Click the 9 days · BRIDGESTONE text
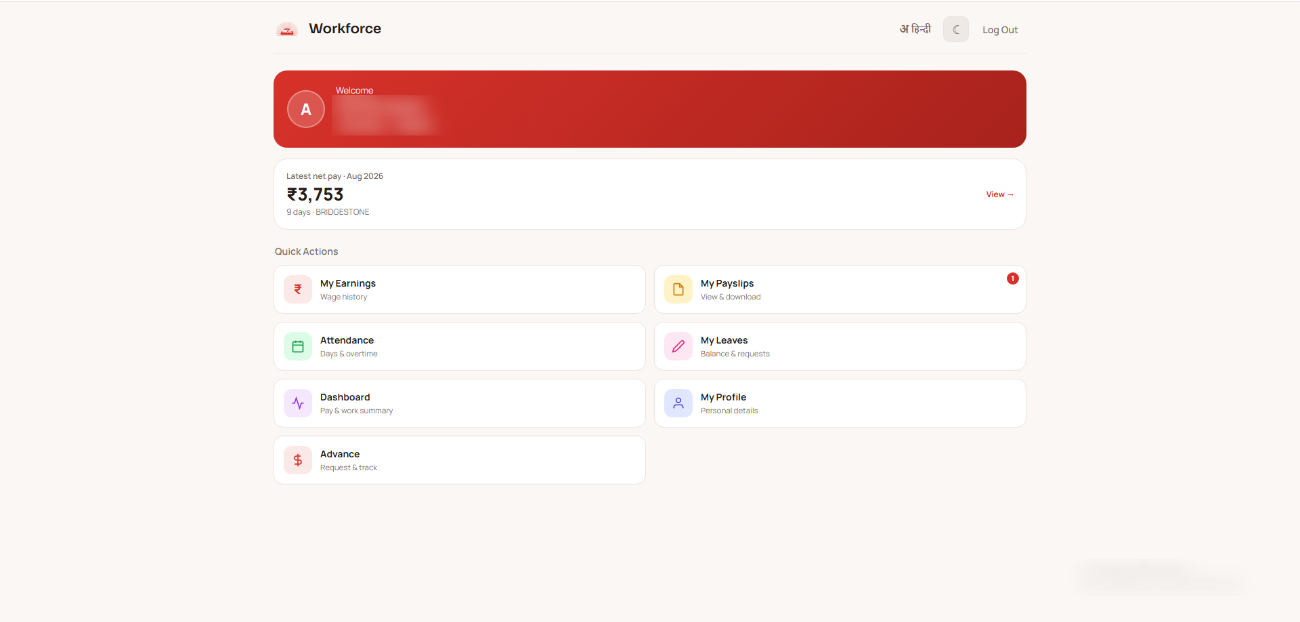1300x622 pixels. (x=328, y=212)
